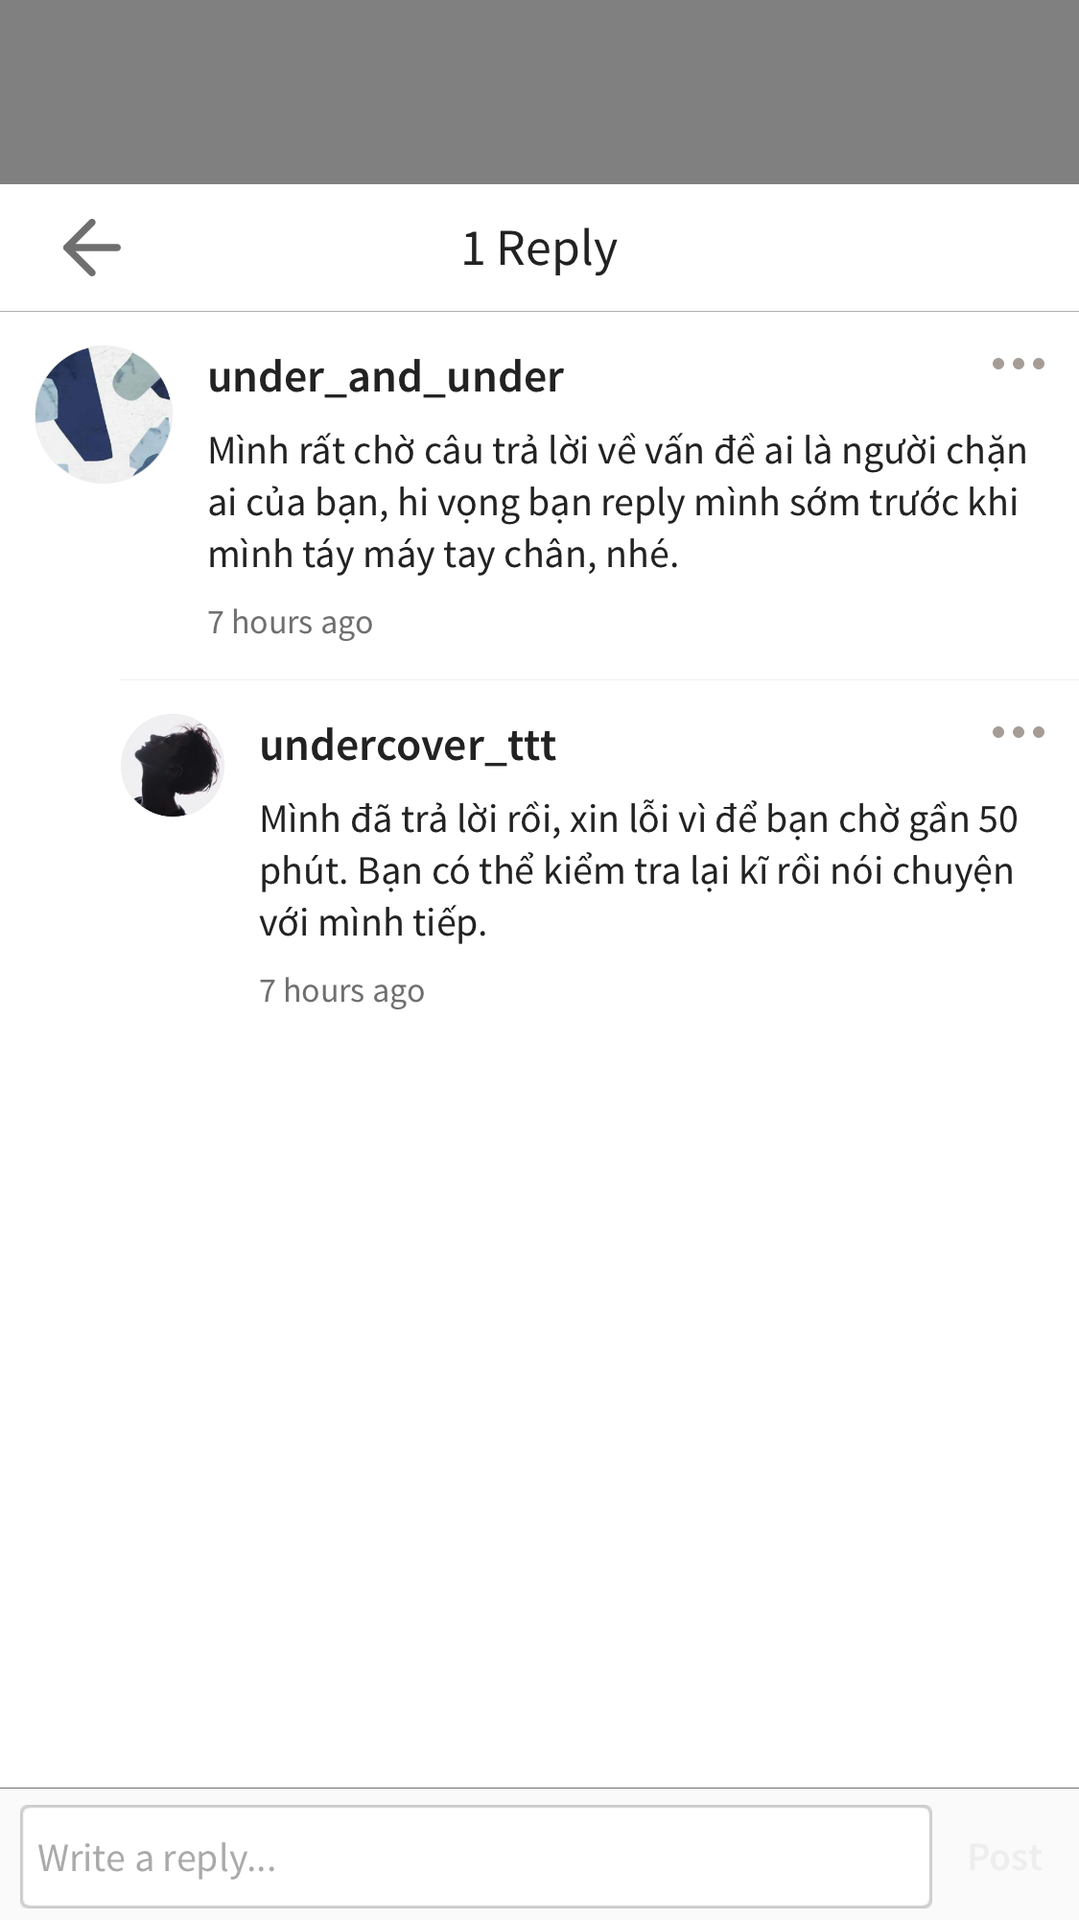Dismiss panel via the gray overlay
1079x1920 pixels.
tap(539, 91)
